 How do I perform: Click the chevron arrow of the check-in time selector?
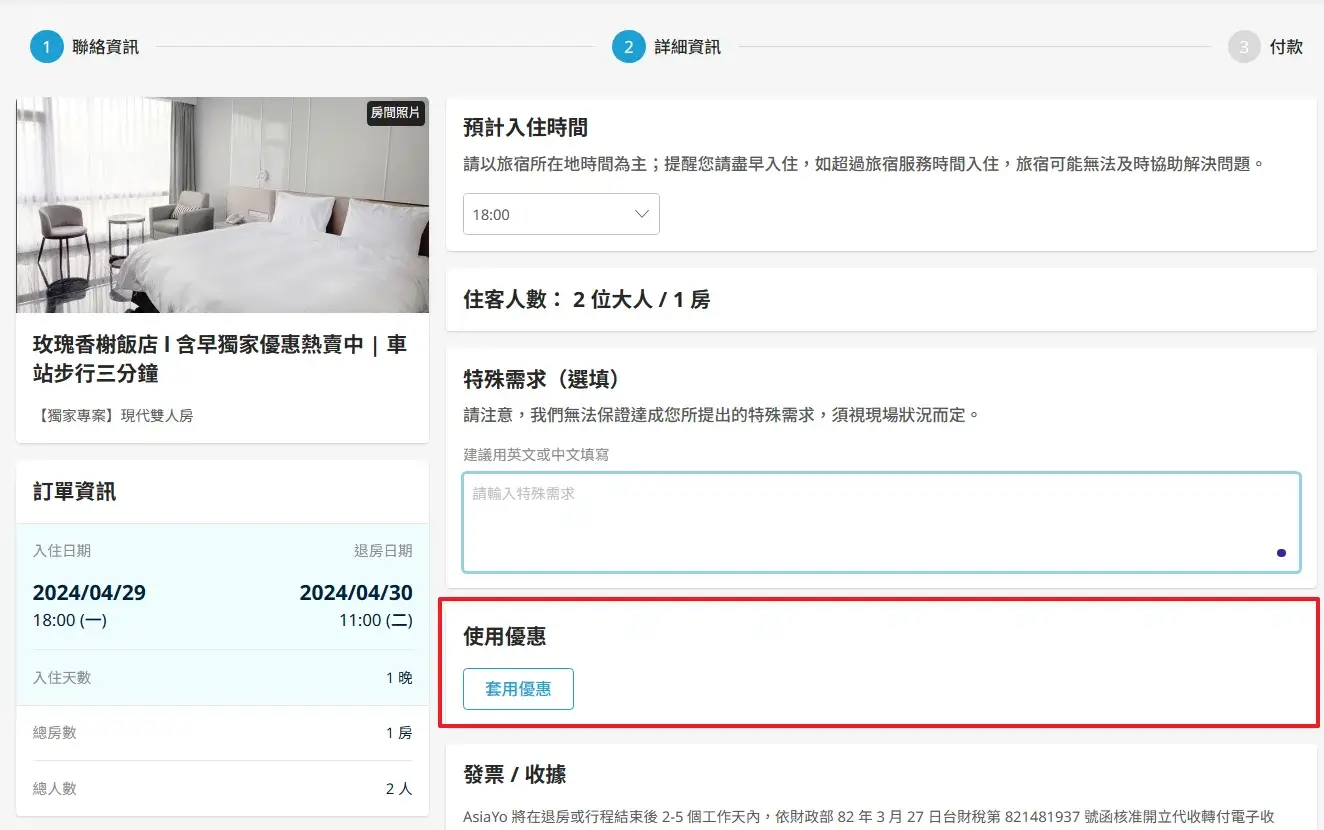642,214
